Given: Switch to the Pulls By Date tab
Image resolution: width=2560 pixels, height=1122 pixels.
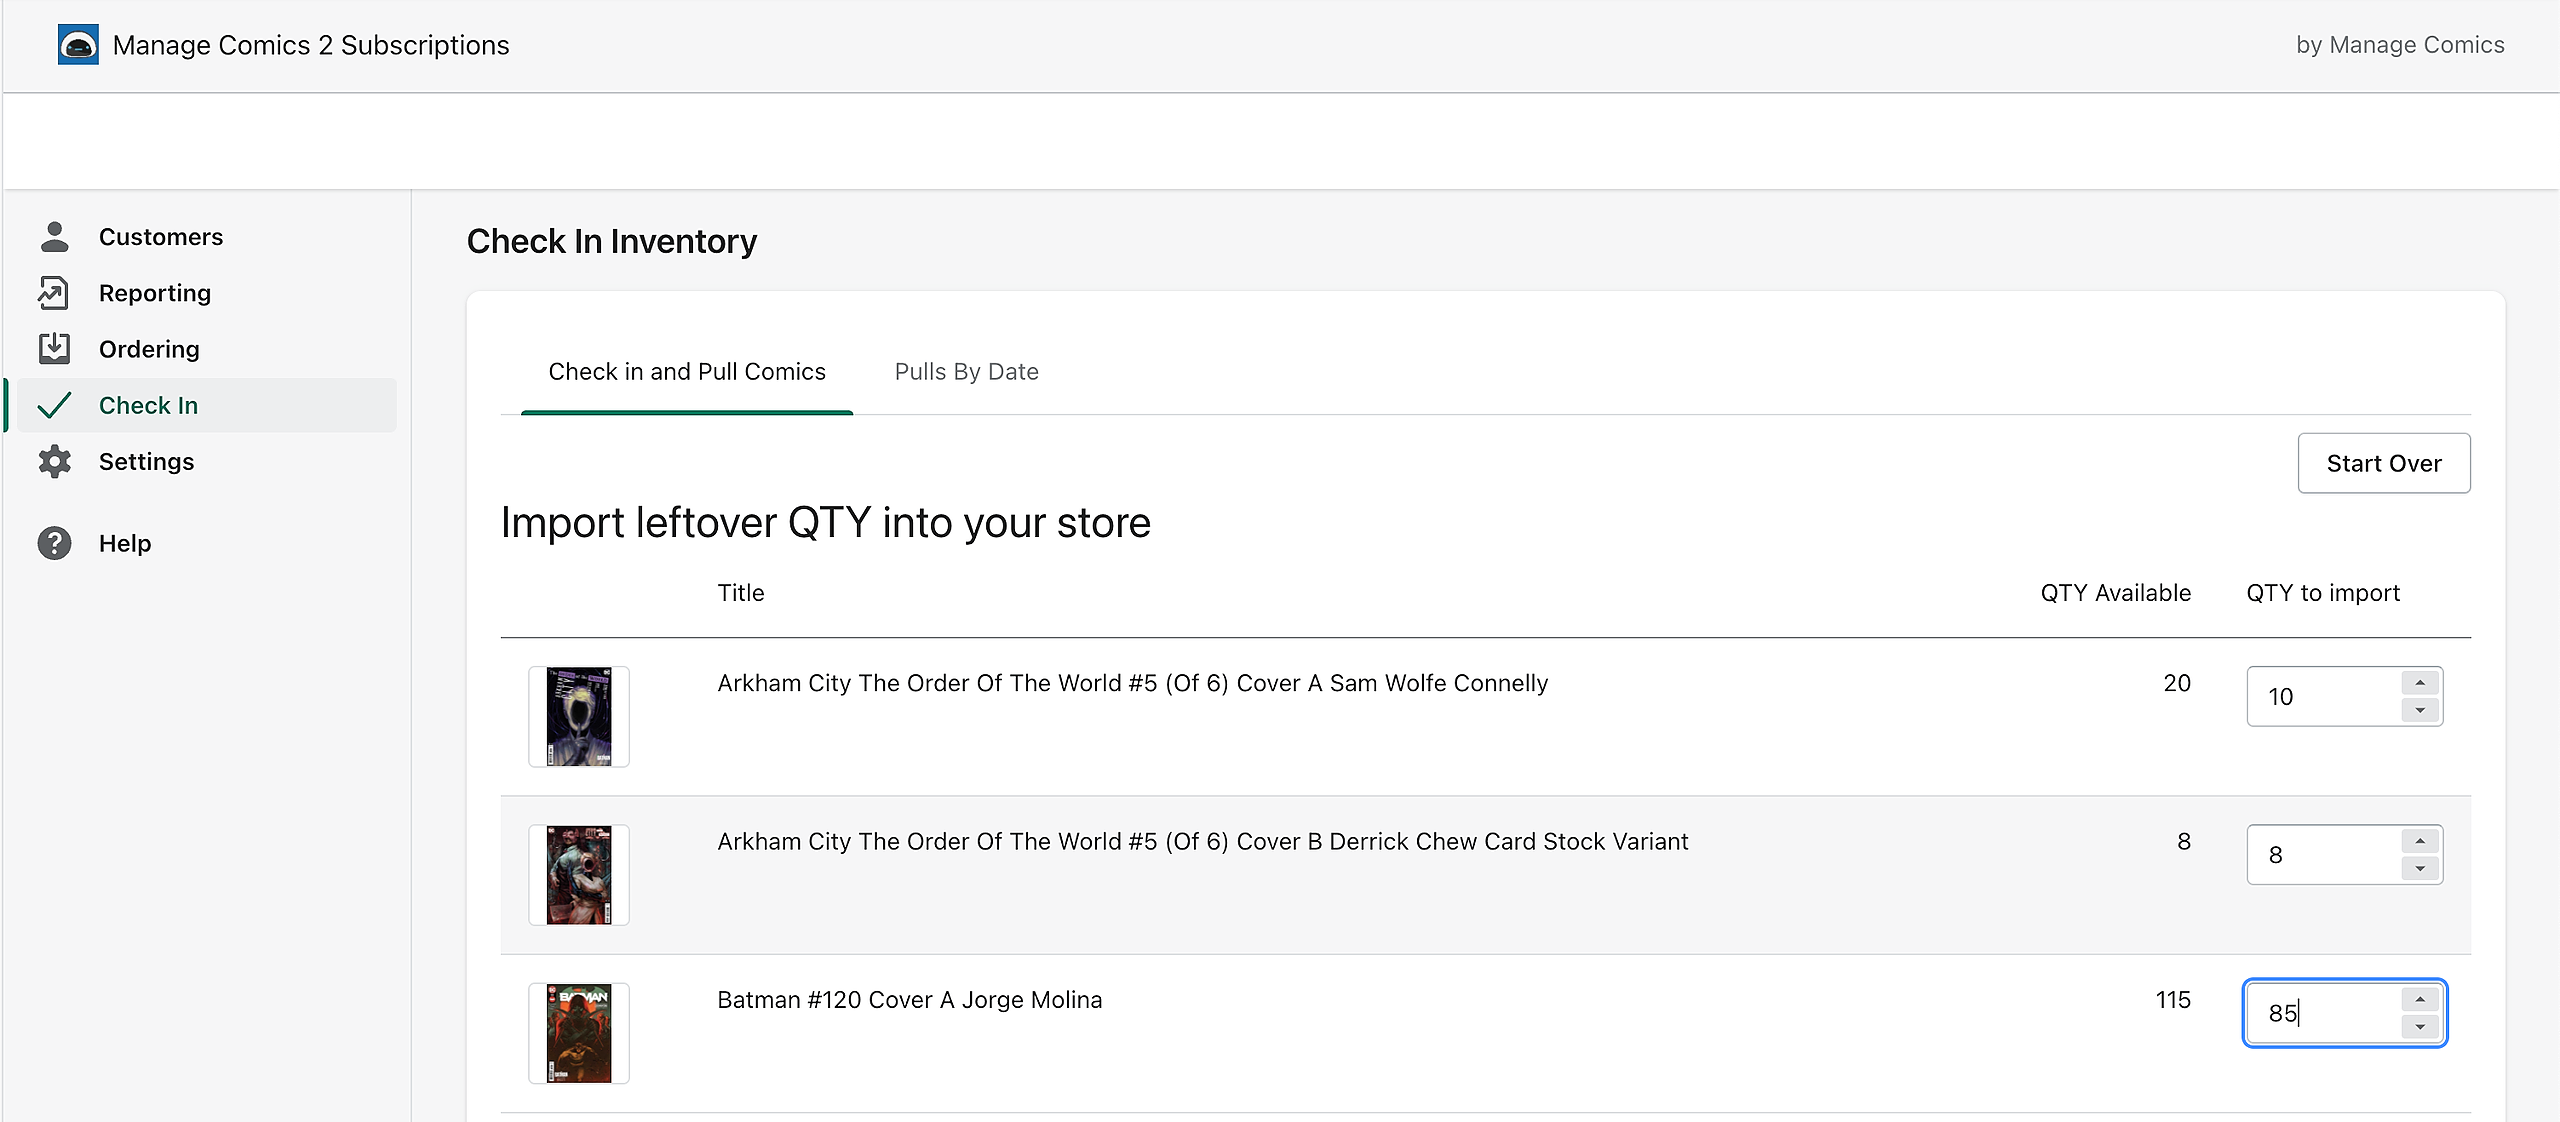Looking at the screenshot, I should click(x=966, y=372).
